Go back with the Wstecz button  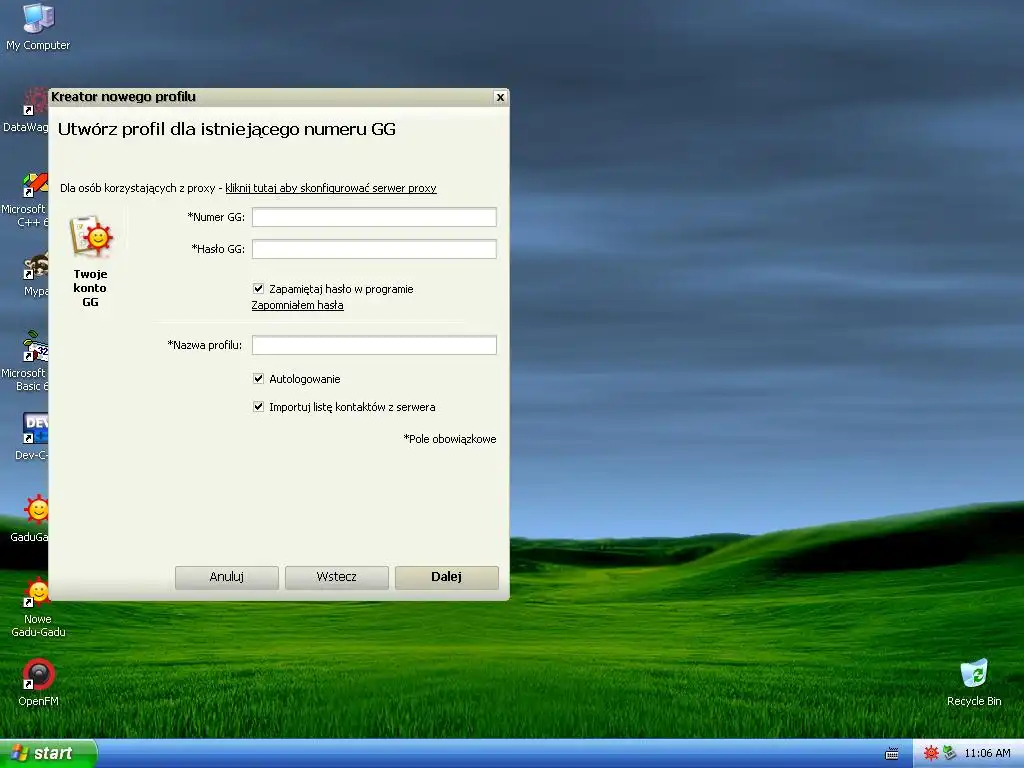[x=336, y=577]
